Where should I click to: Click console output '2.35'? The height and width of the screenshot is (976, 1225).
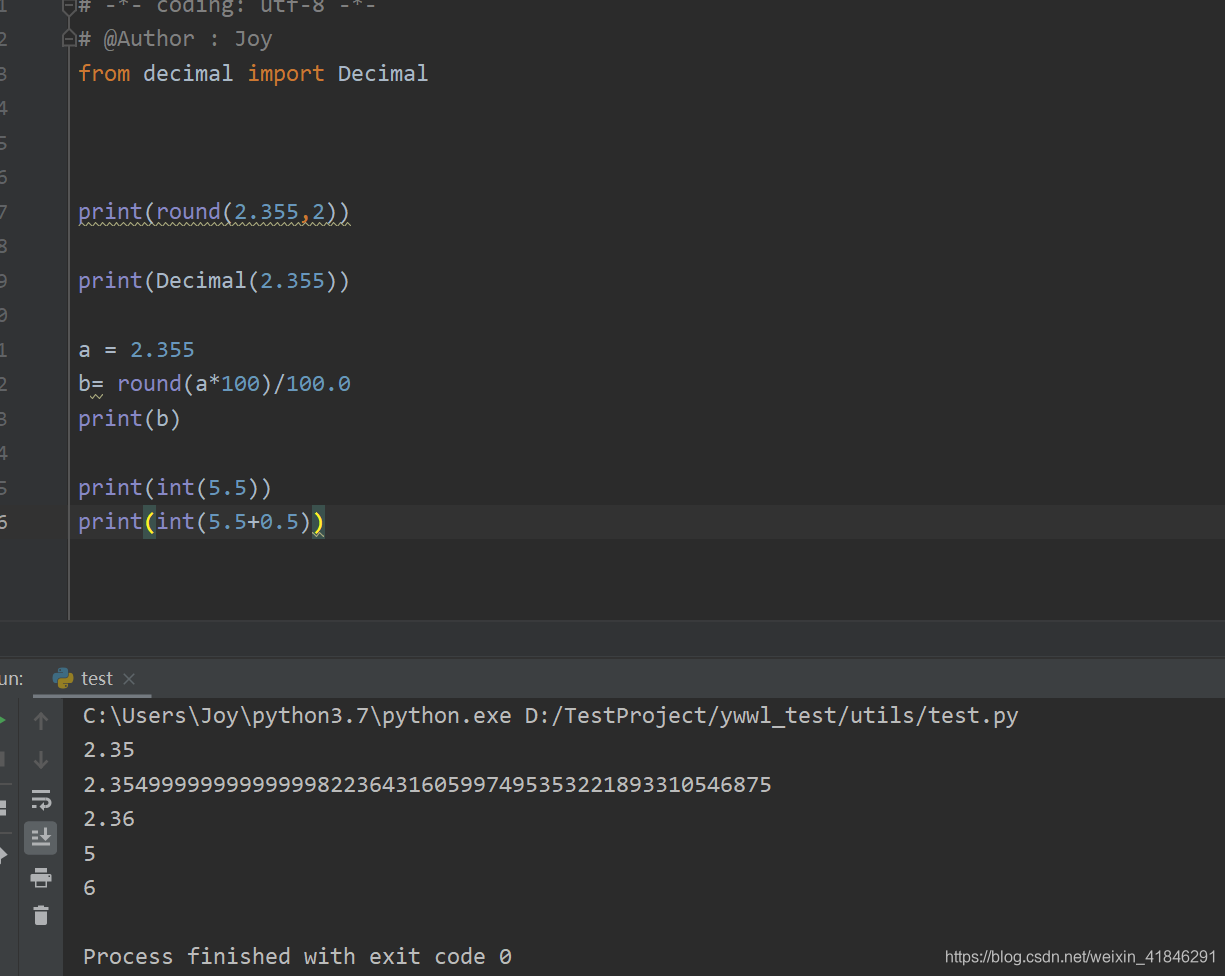pyautogui.click(x=109, y=750)
